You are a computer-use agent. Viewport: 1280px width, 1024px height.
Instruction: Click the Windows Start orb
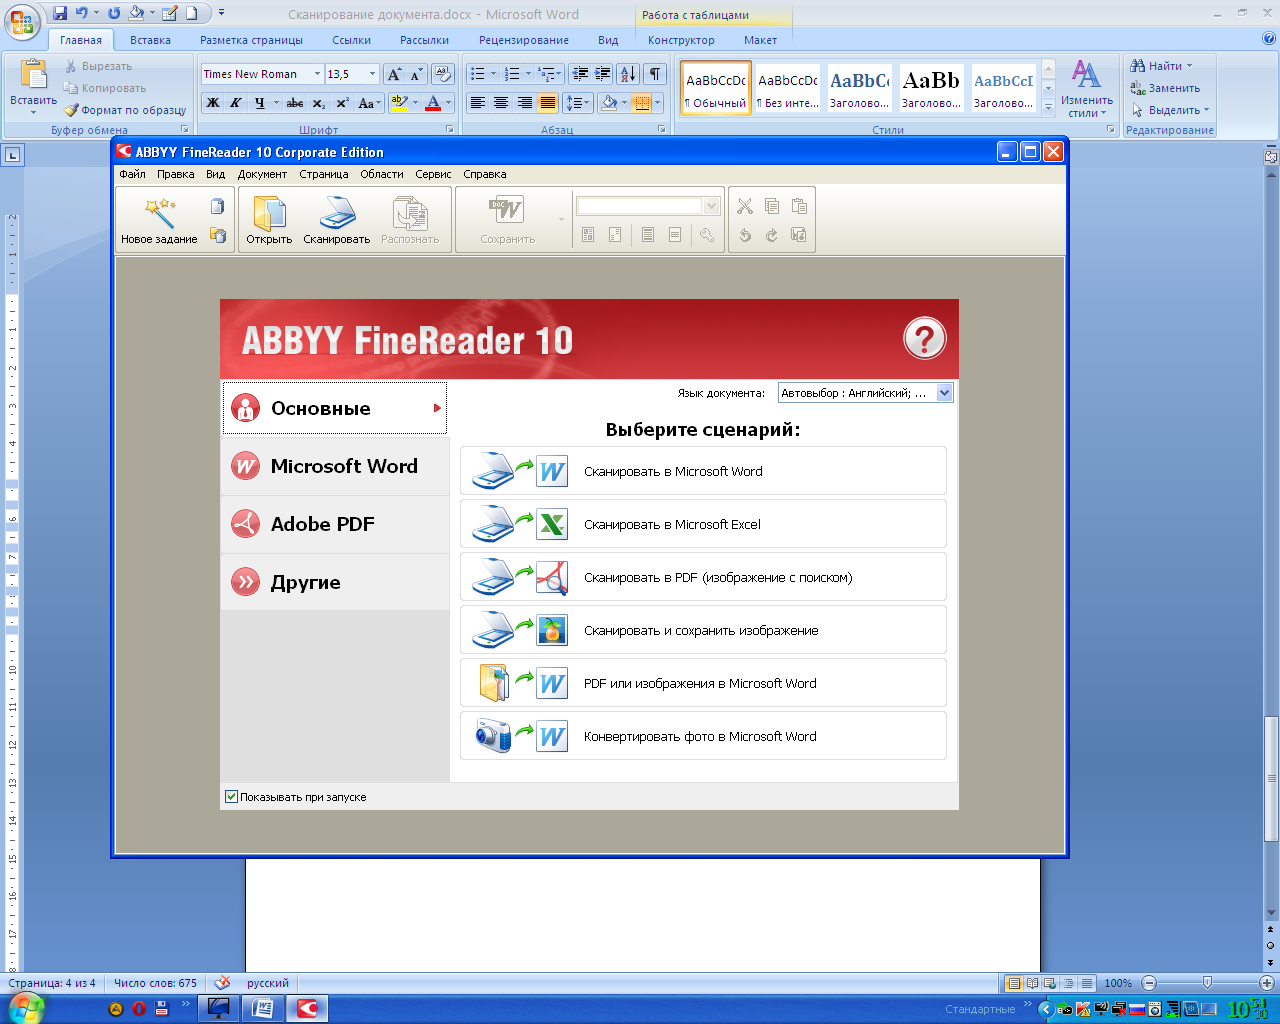(26, 1007)
